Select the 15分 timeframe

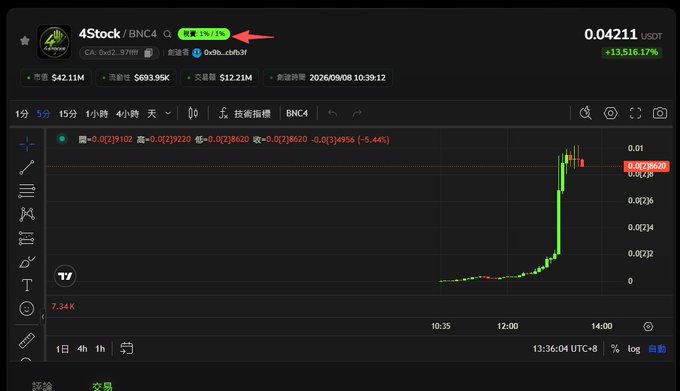[68, 114]
